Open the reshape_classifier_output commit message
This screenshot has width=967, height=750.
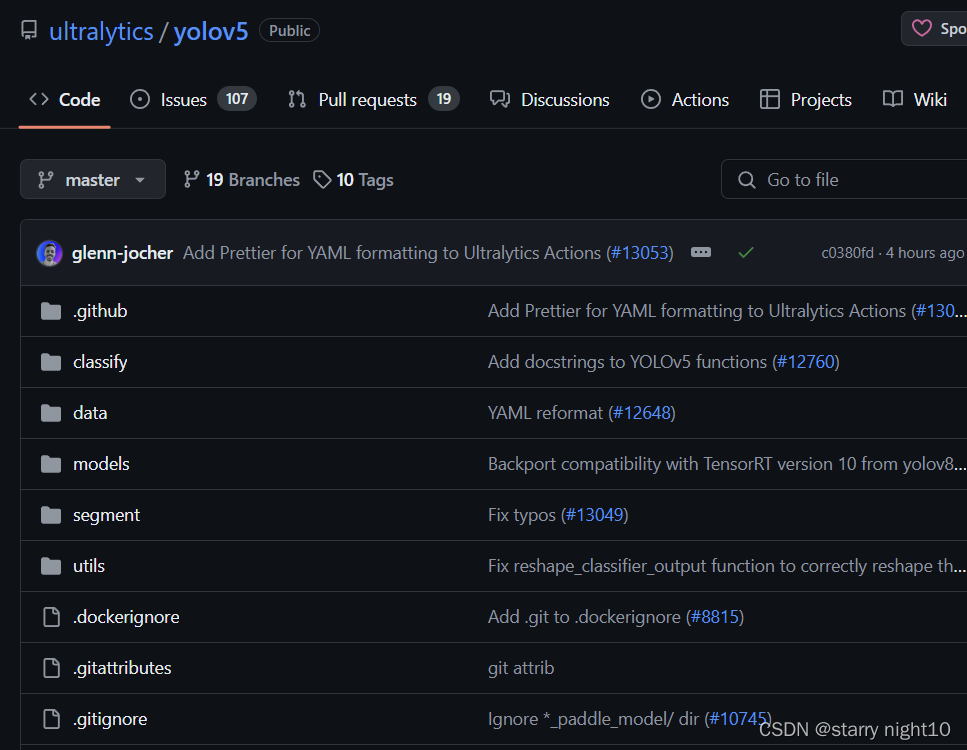726,566
